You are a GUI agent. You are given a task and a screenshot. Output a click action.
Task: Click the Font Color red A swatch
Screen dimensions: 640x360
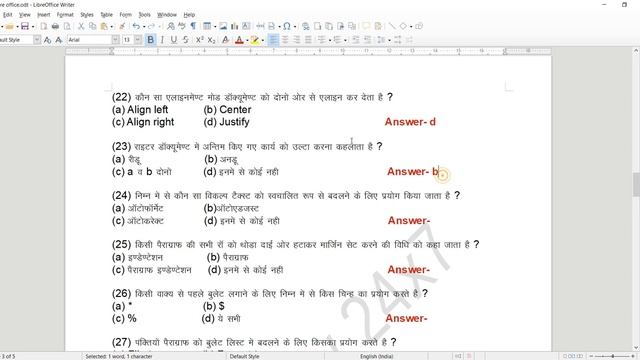pyautogui.click(x=240, y=40)
